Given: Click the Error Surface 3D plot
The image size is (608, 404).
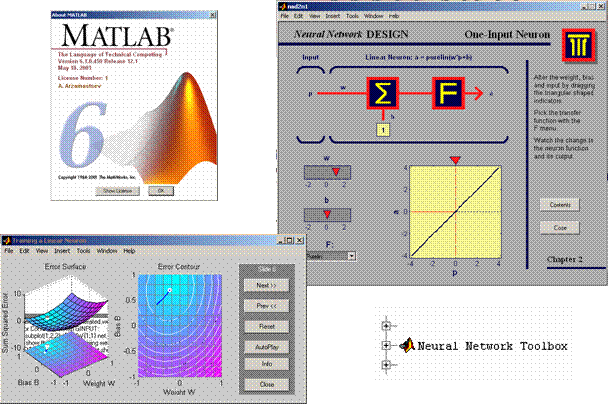Looking at the screenshot, I should [66, 325].
